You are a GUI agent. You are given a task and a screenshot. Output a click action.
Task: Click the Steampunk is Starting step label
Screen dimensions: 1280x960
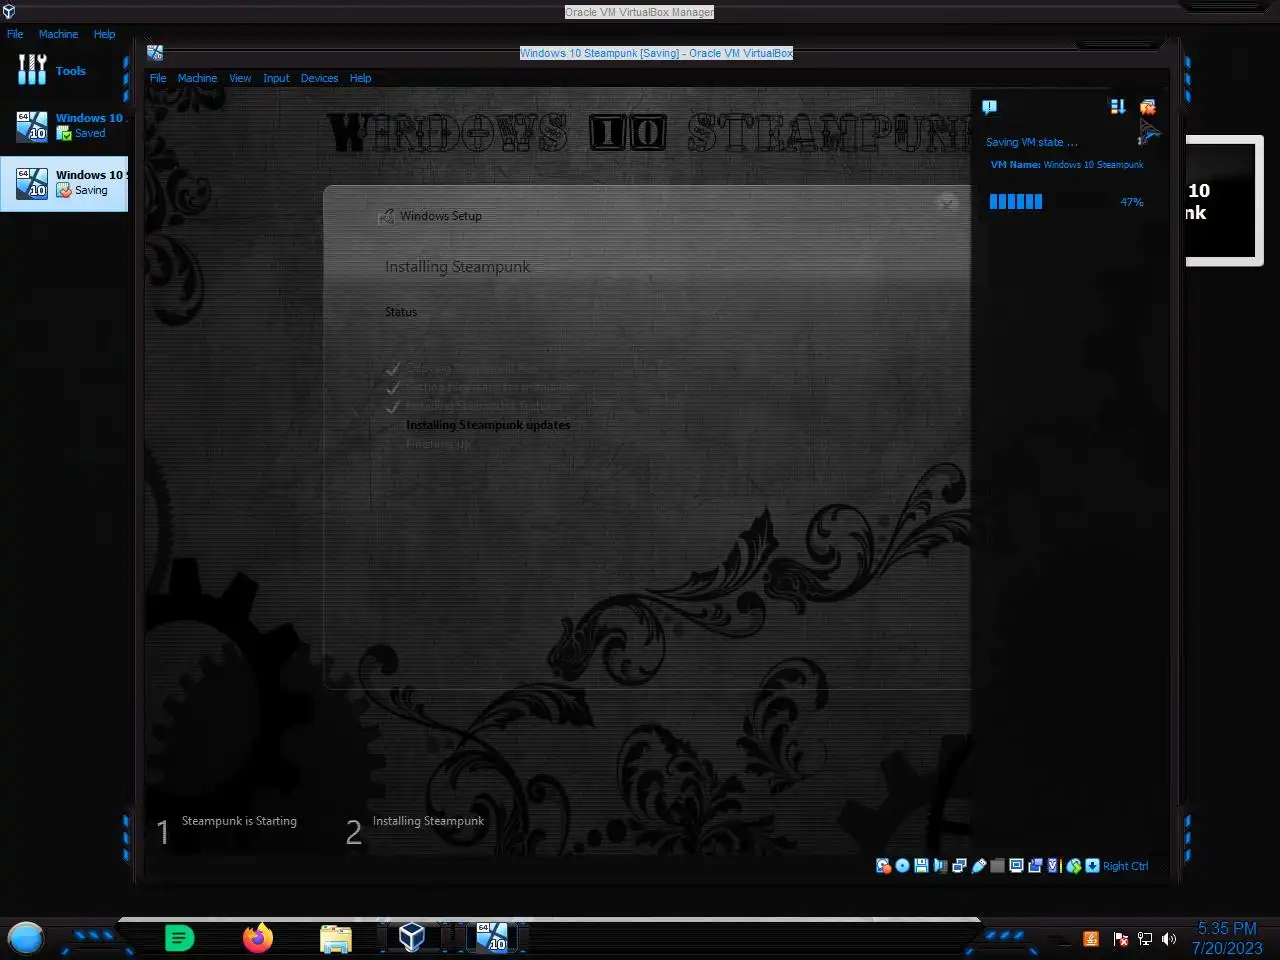pos(239,821)
